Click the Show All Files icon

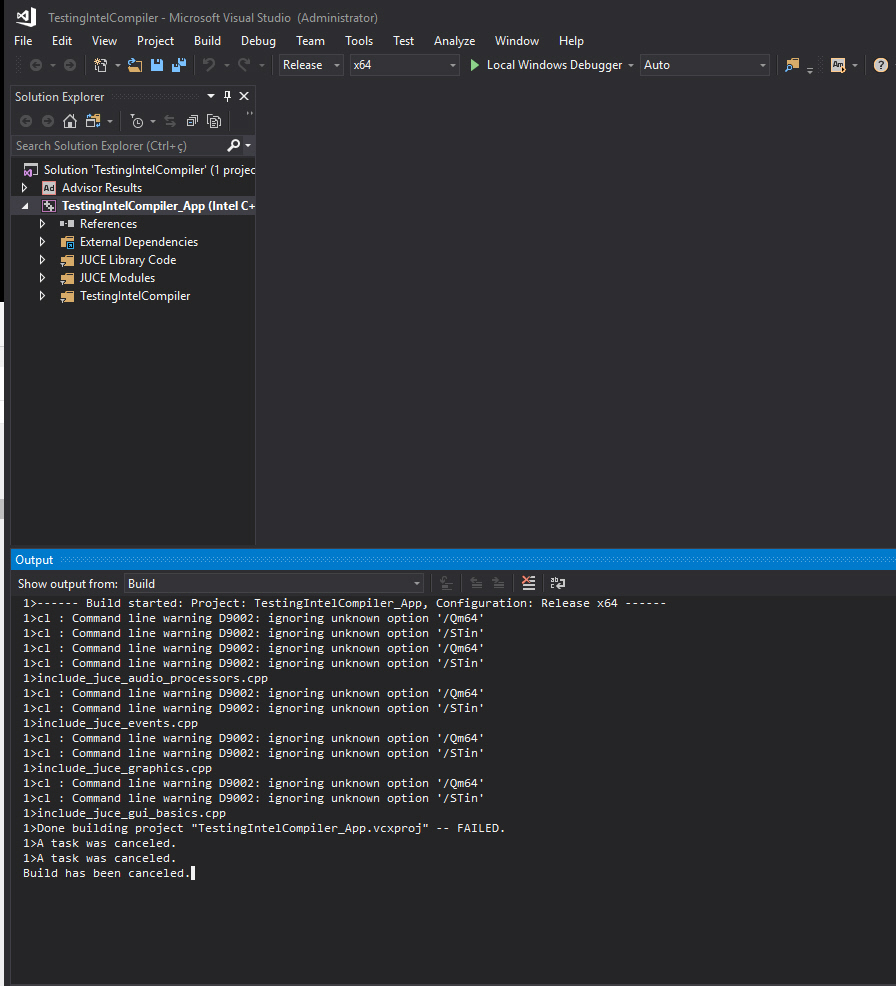(214, 121)
